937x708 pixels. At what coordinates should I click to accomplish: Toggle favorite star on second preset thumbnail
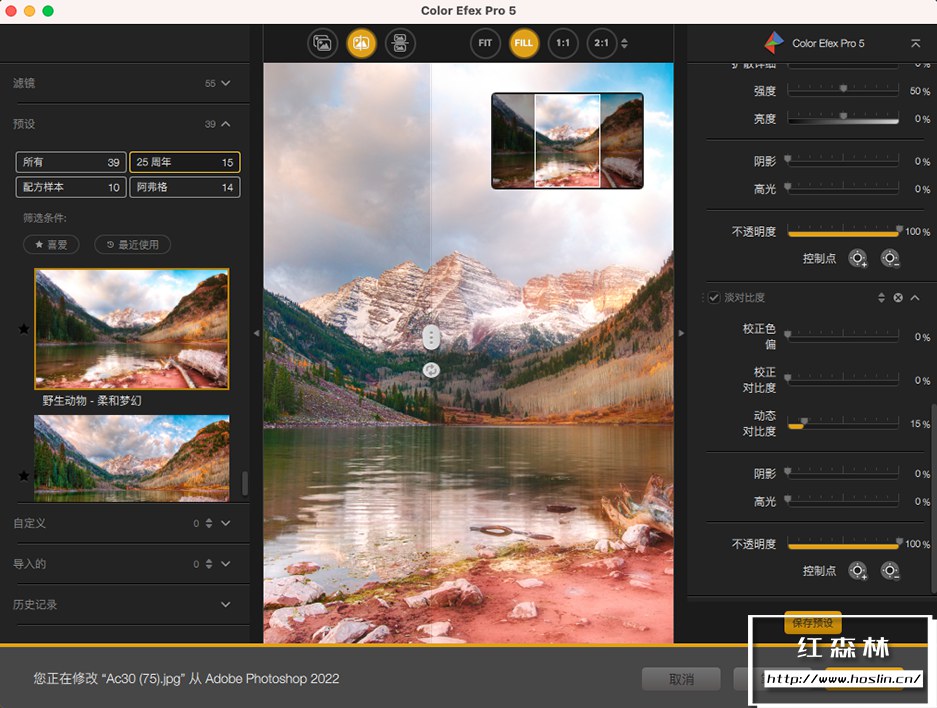[x=23, y=476]
